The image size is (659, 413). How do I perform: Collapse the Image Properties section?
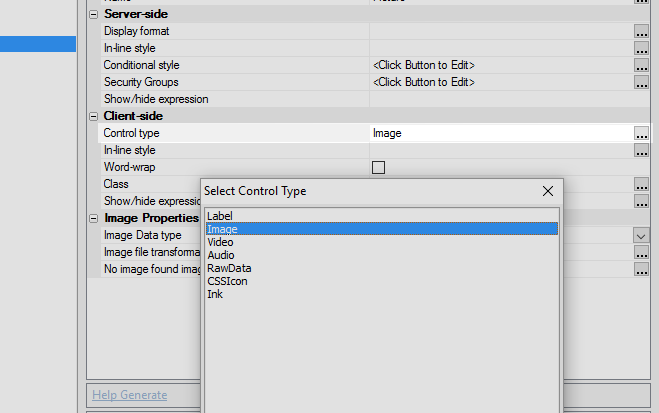click(94, 218)
